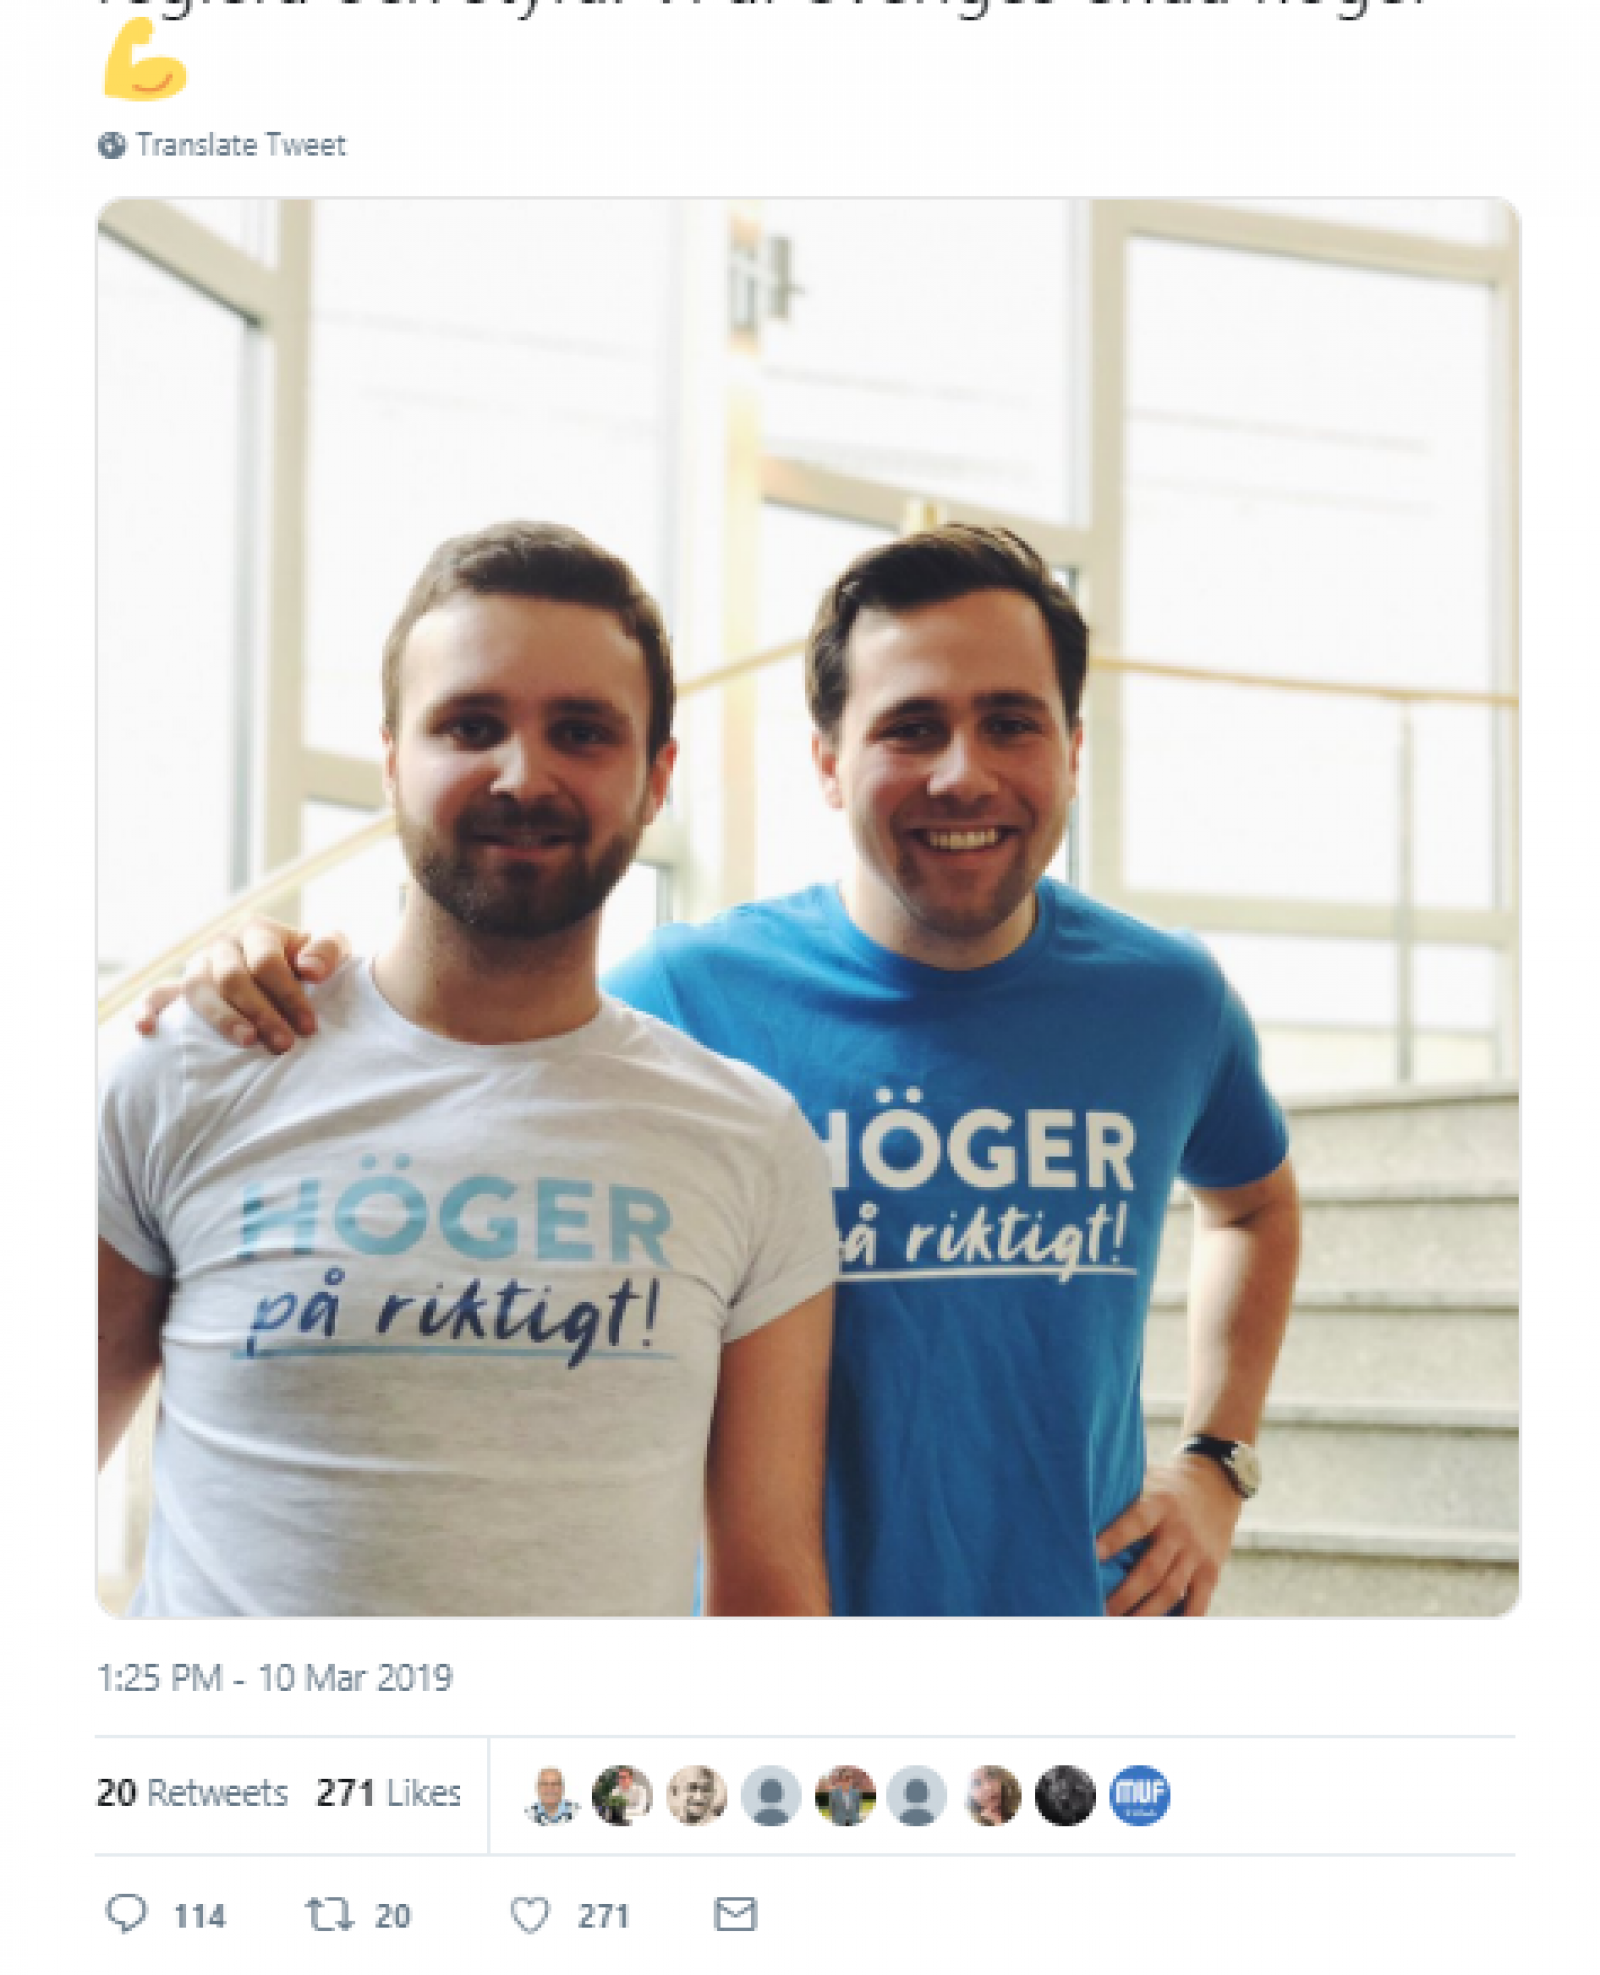This screenshot has width=1600, height=1975.
Task: View the 20 Retweets list
Action: [192, 1793]
